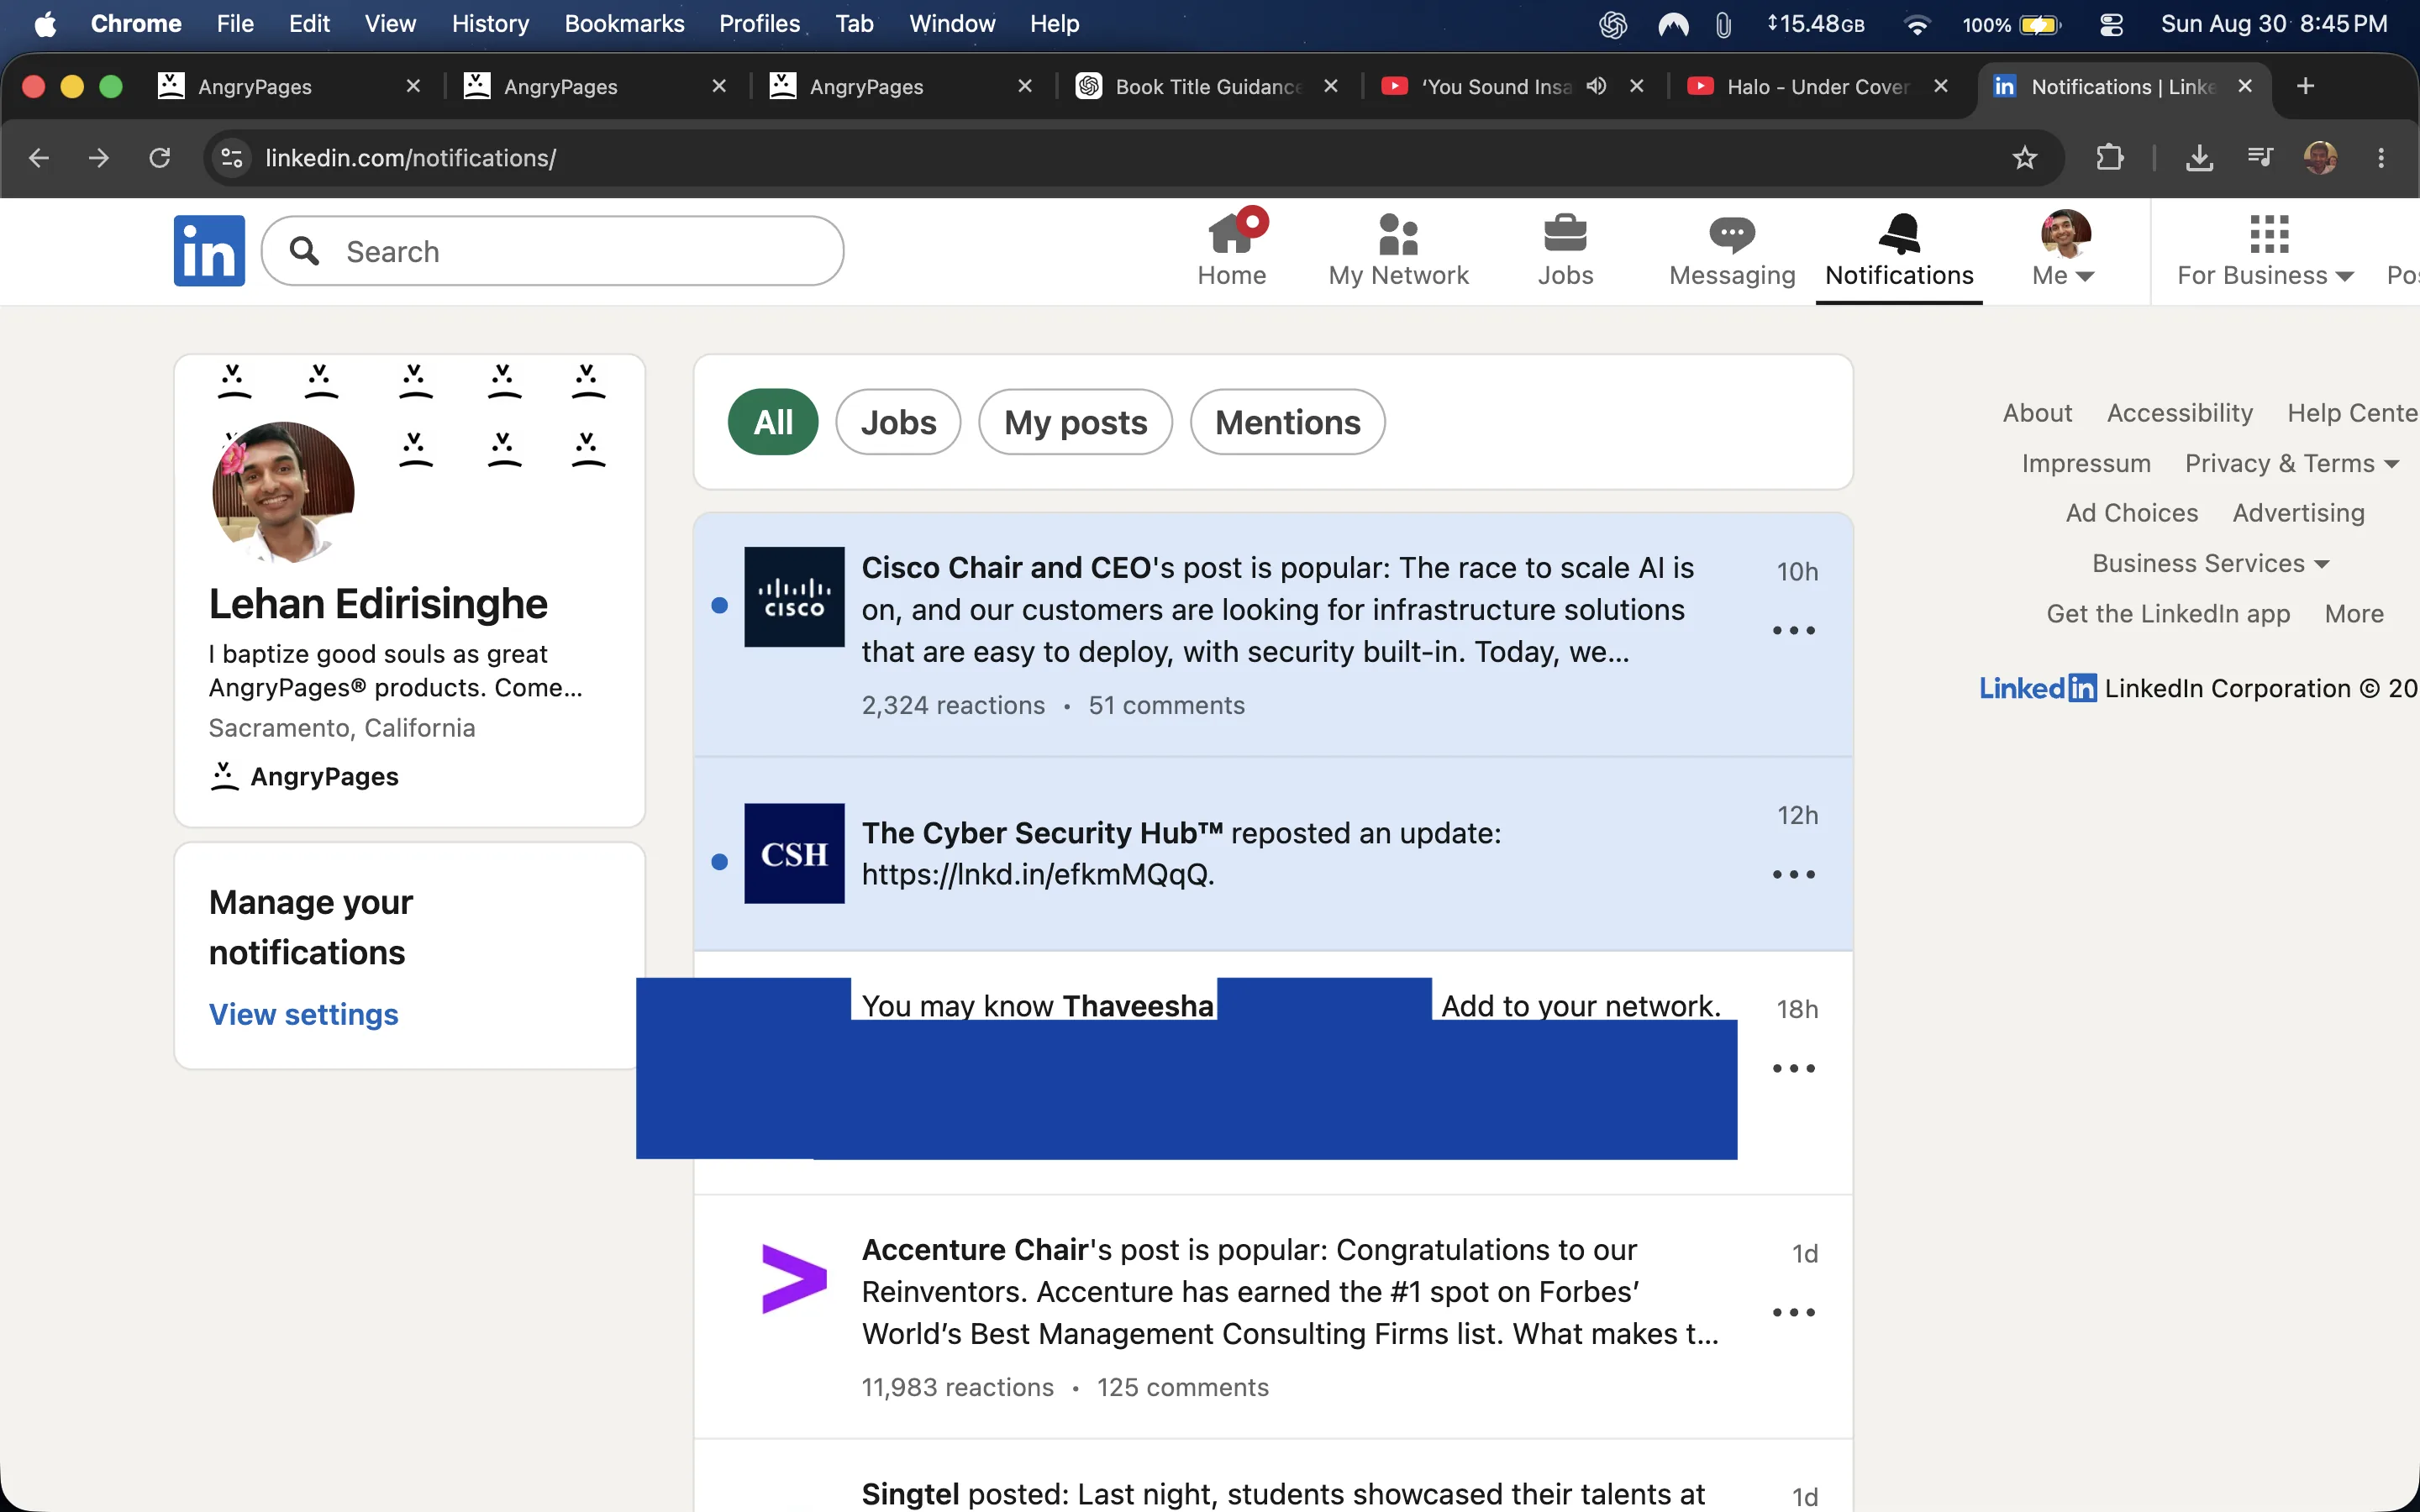The height and width of the screenshot is (1512, 2420).
Task: Open Lehan Edirisinghe profile name link
Action: (x=378, y=604)
